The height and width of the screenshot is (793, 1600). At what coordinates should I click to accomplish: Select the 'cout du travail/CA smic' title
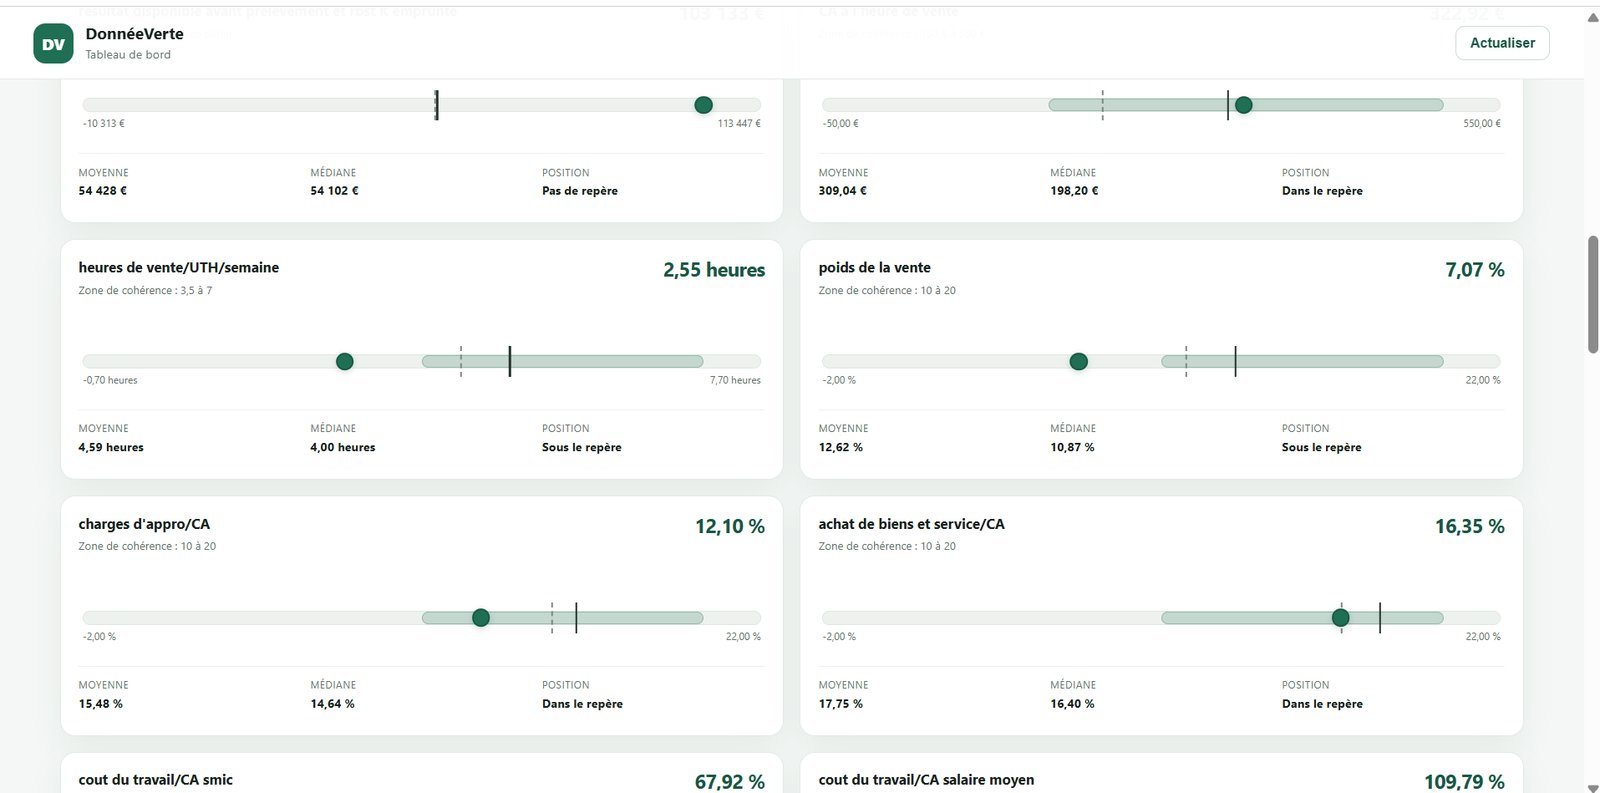pos(156,780)
